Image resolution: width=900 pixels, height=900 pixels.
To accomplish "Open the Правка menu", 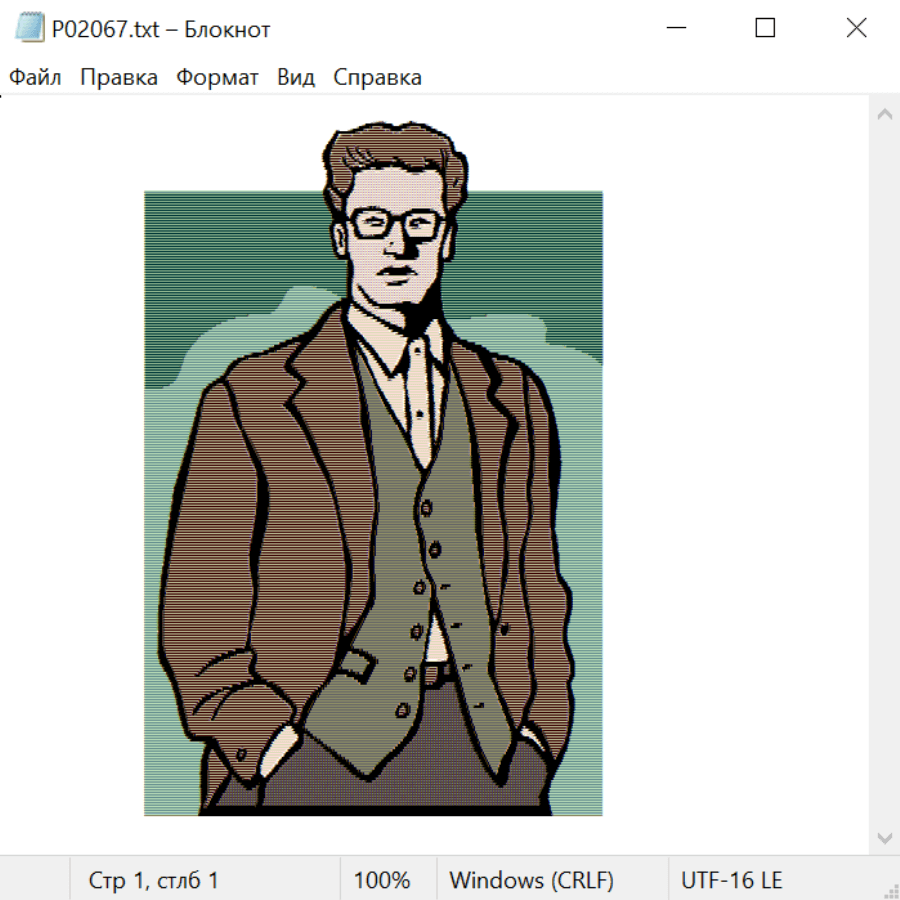I will 119,77.
